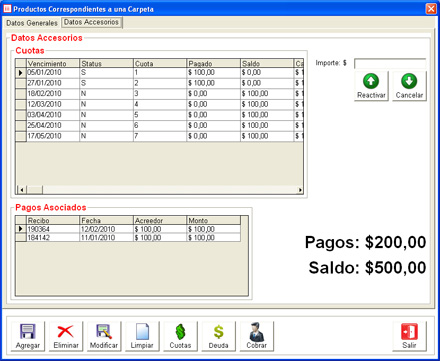Select the 18/02/2010 vencimiento cell
This screenshot has width=440, height=361.
pos(53,94)
